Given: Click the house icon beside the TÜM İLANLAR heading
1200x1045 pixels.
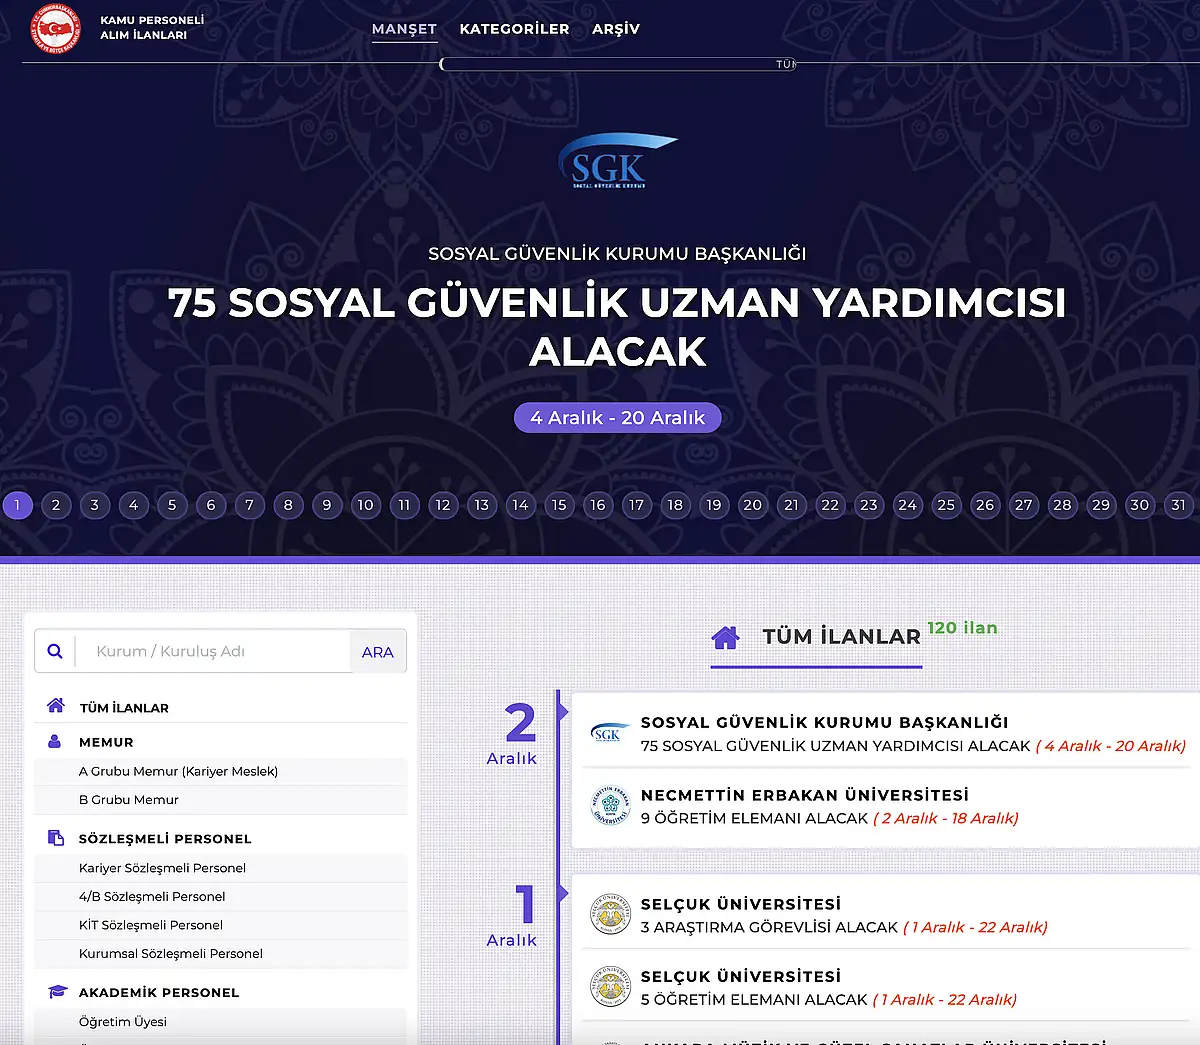Looking at the screenshot, I should (725, 637).
